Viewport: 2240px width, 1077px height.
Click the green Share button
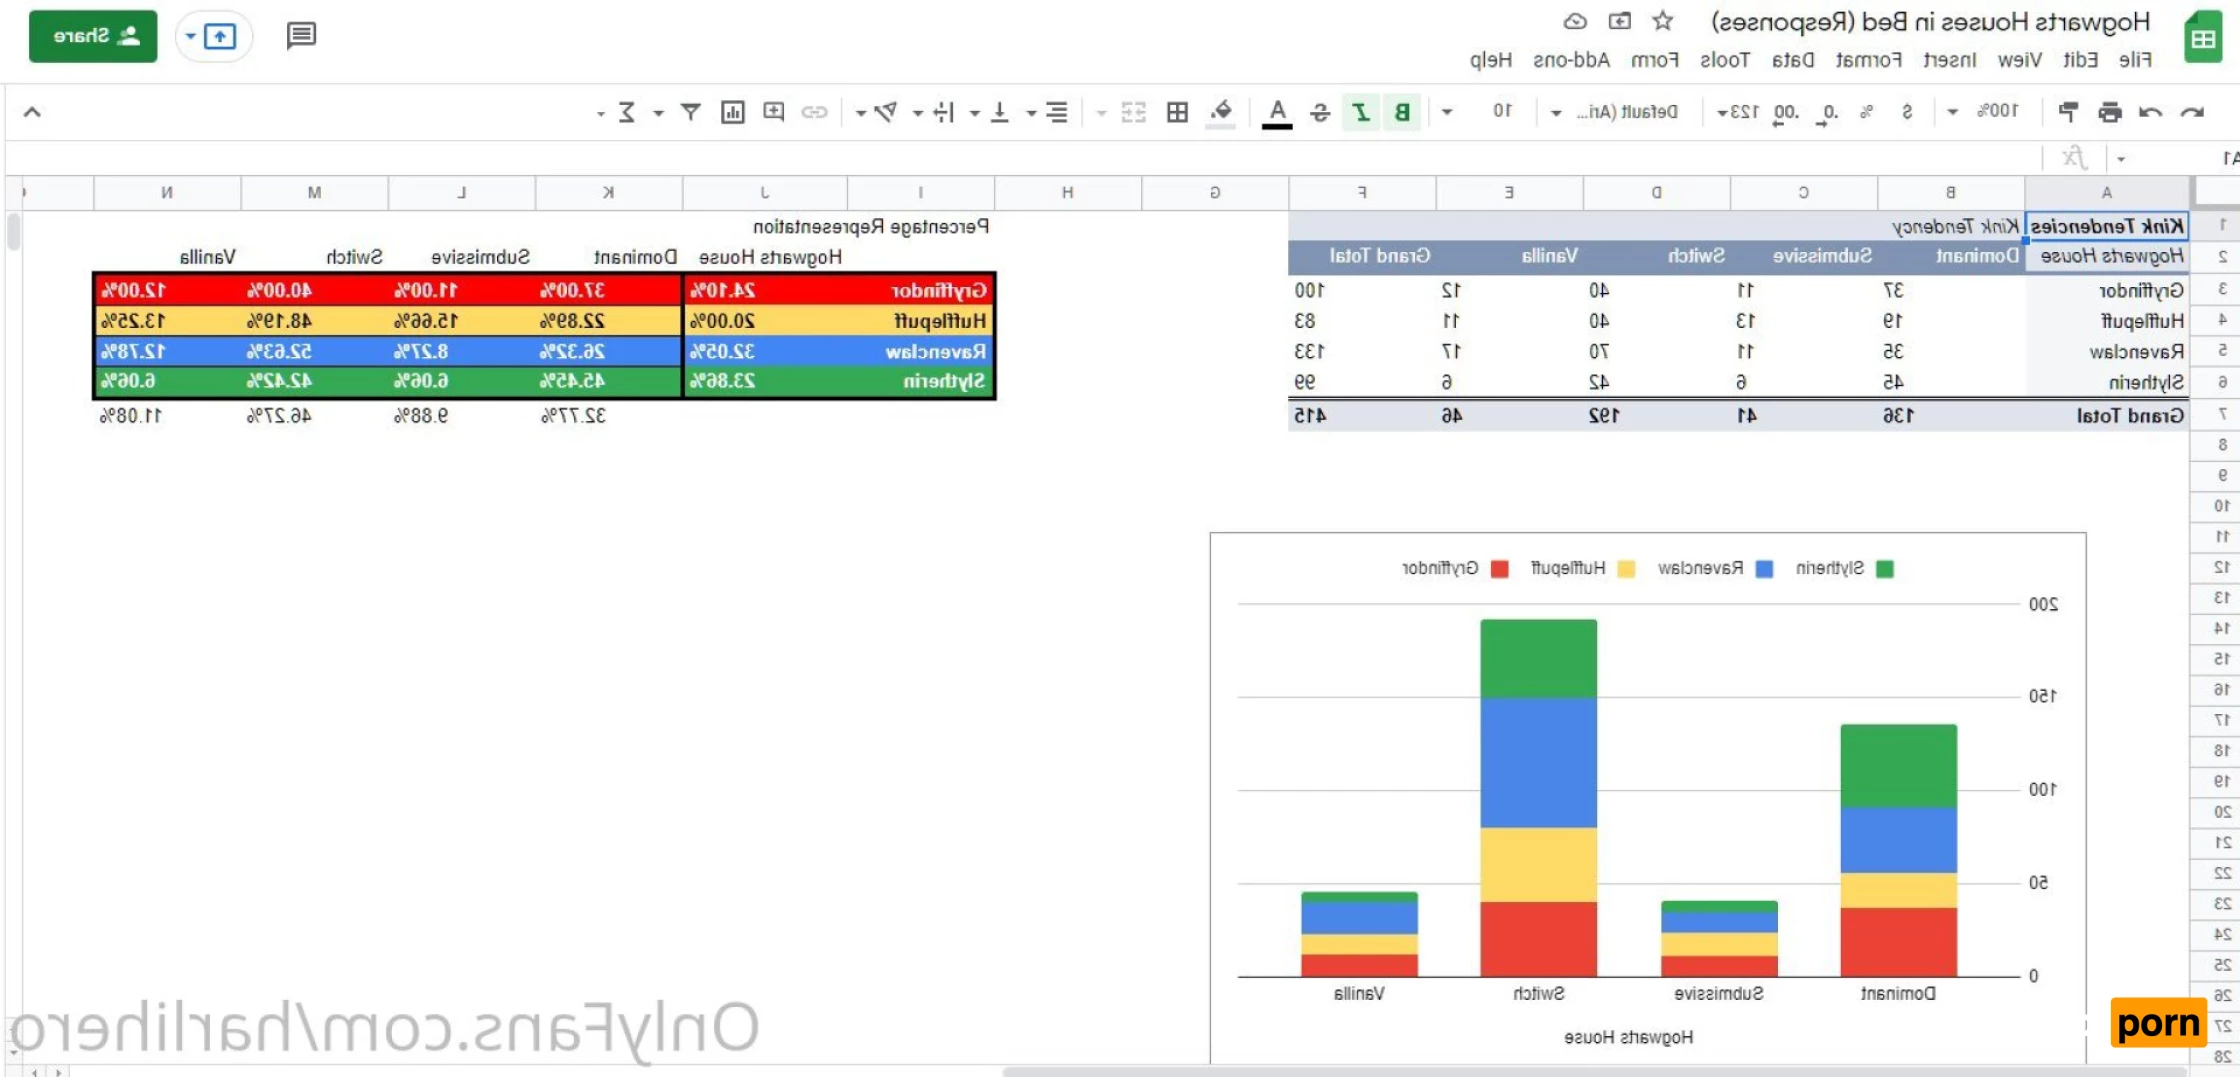tap(93, 36)
